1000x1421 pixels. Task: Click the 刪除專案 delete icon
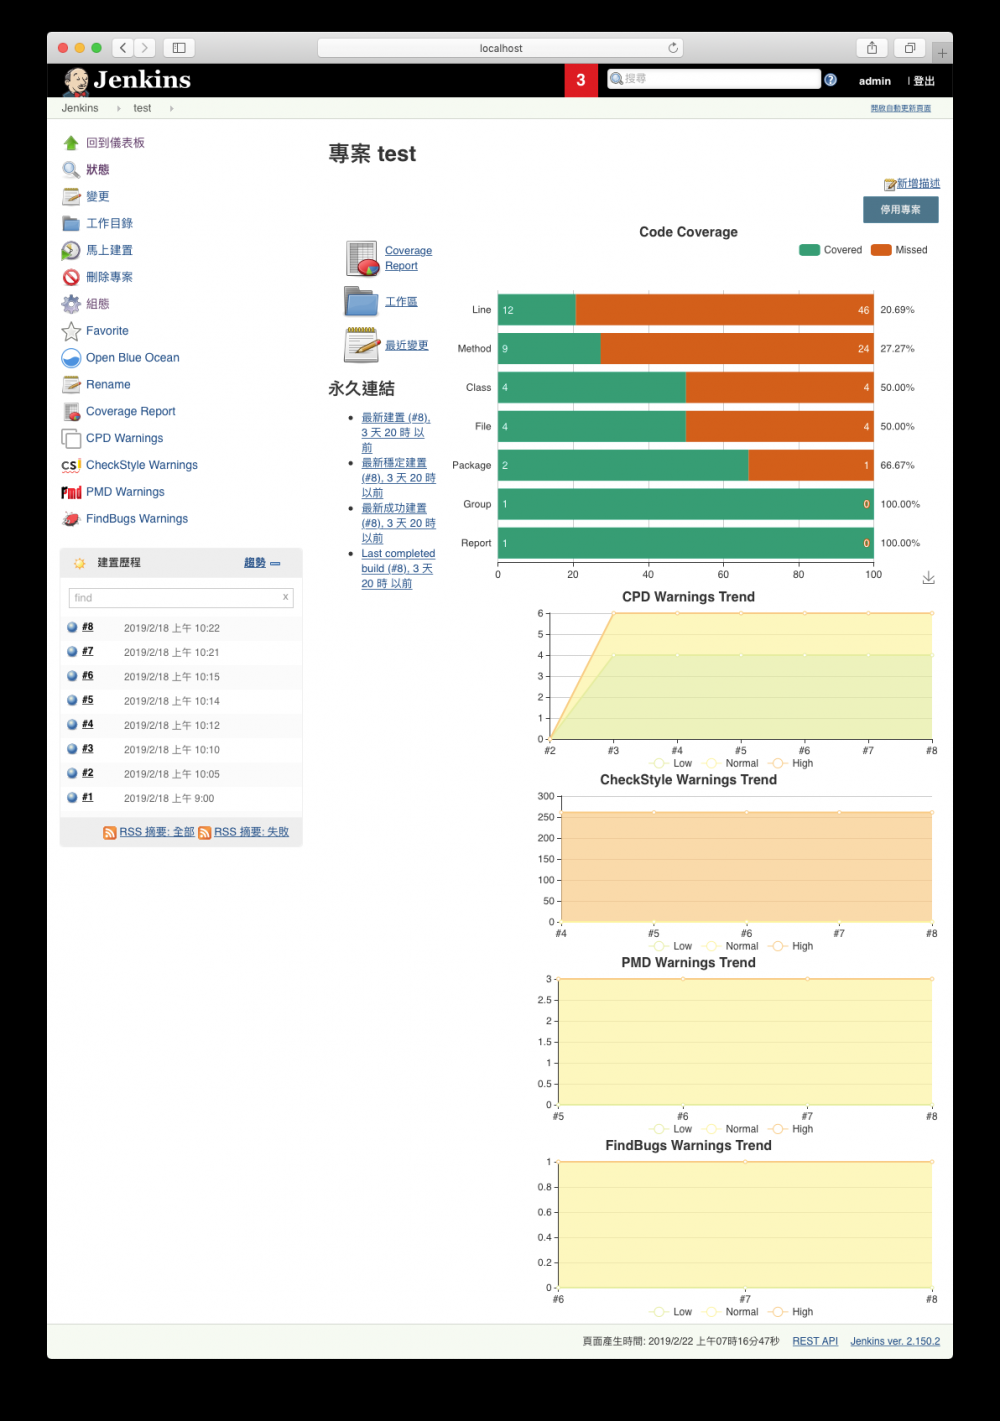click(x=70, y=277)
